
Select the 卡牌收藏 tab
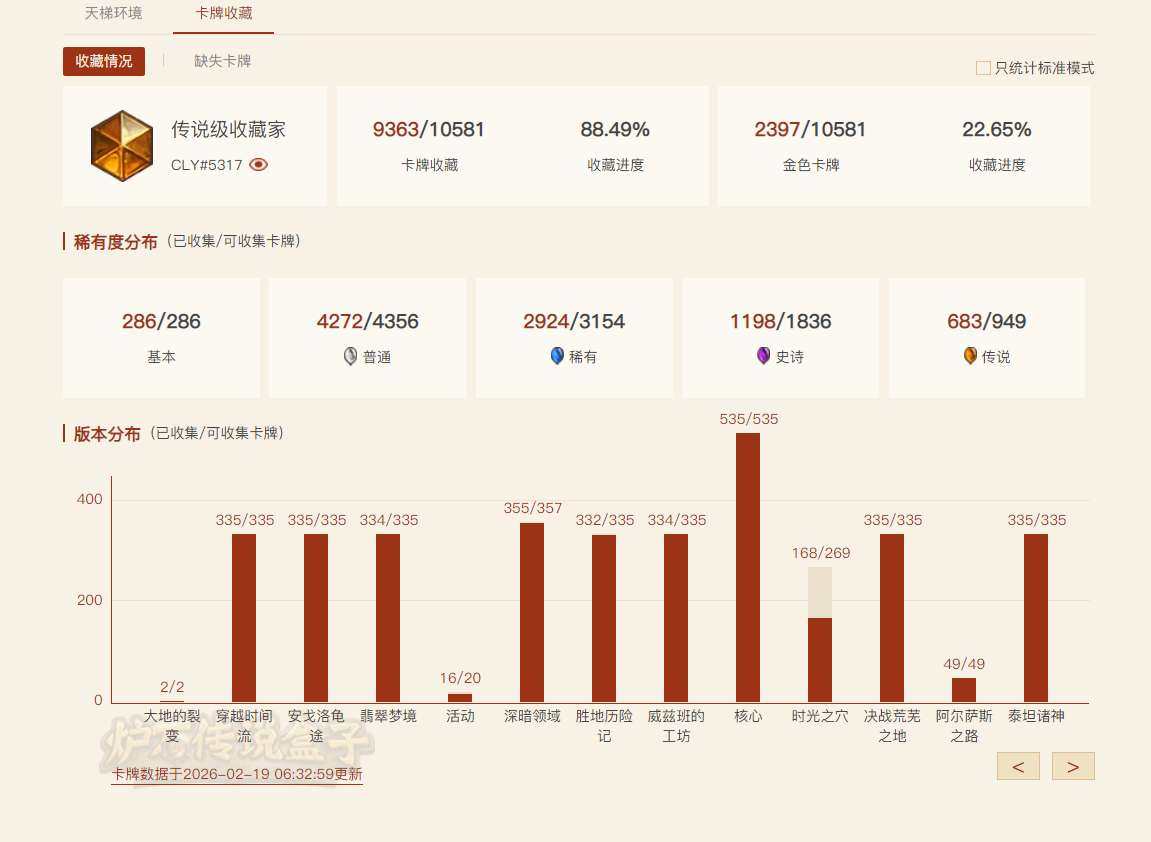(223, 13)
